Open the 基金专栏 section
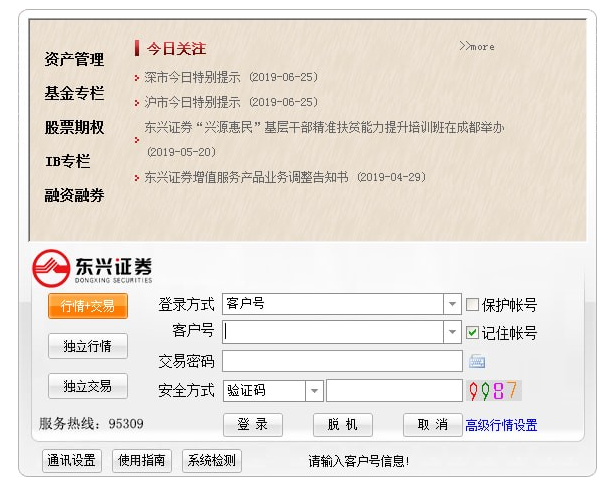 [x=74, y=93]
